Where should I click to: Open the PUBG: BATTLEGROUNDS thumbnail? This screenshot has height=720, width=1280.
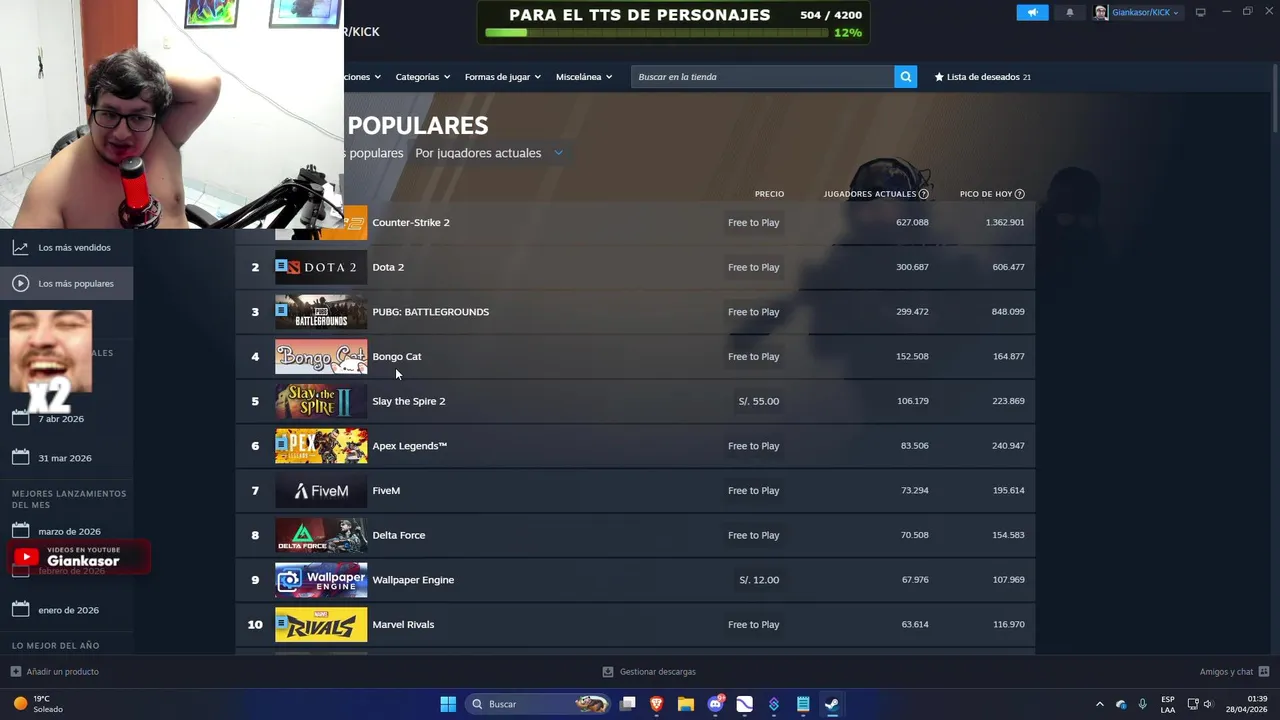coord(321,312)
